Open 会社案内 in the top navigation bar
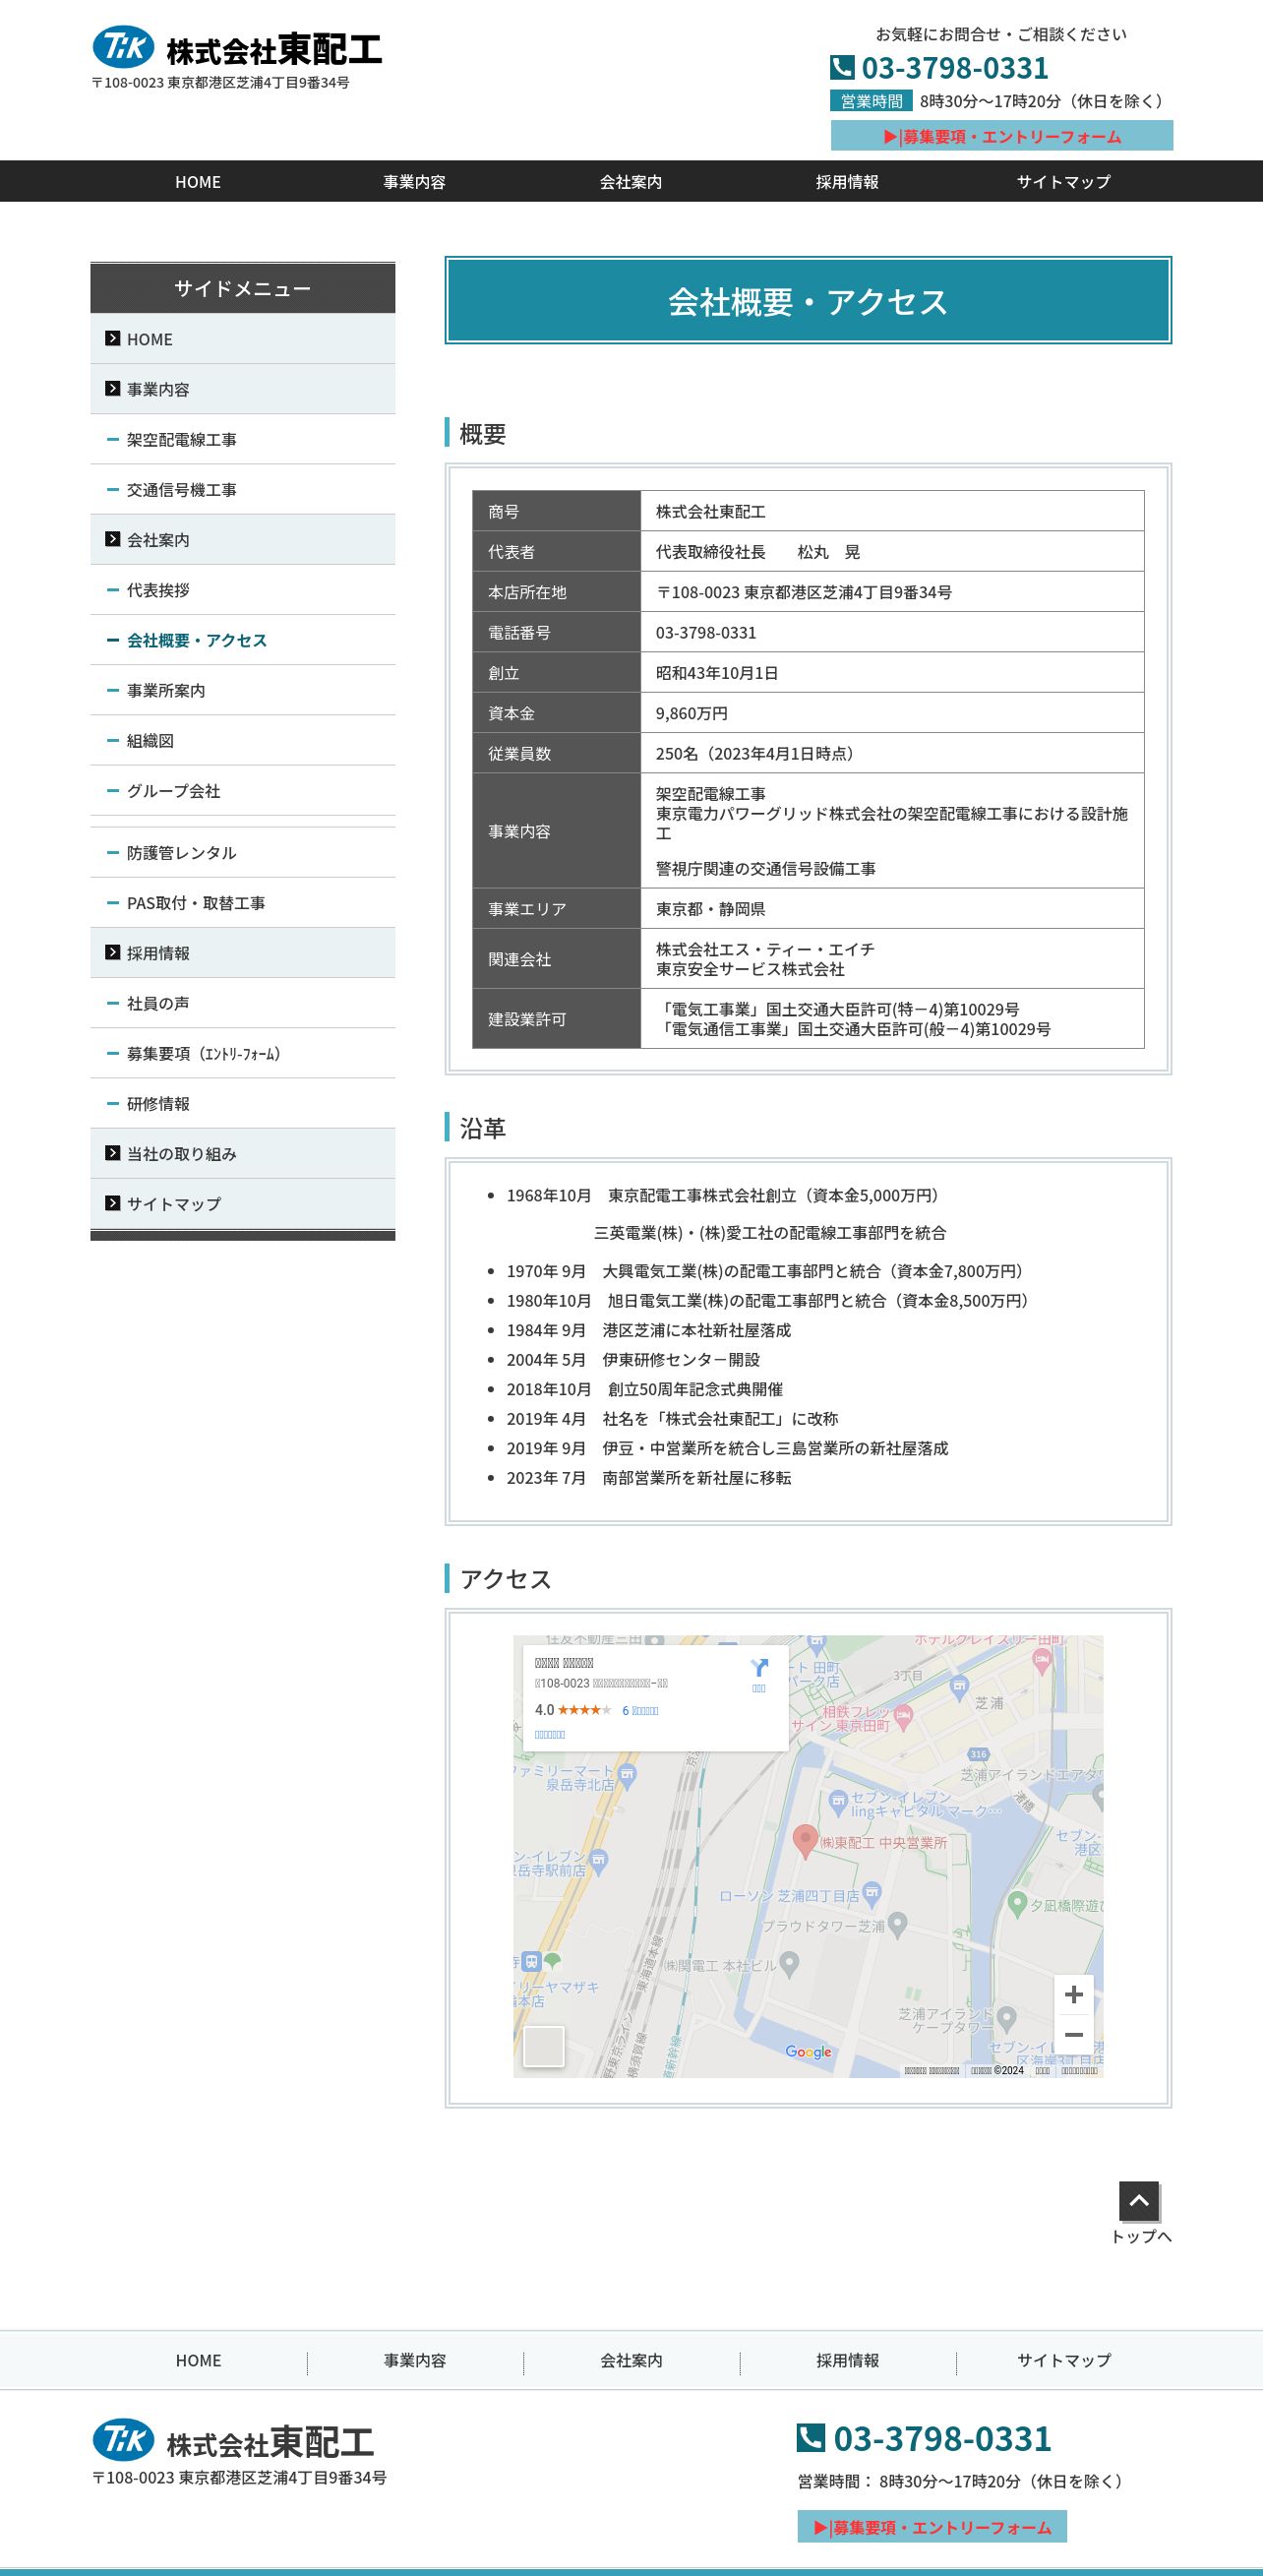1263x2576 pixels. 631,182
